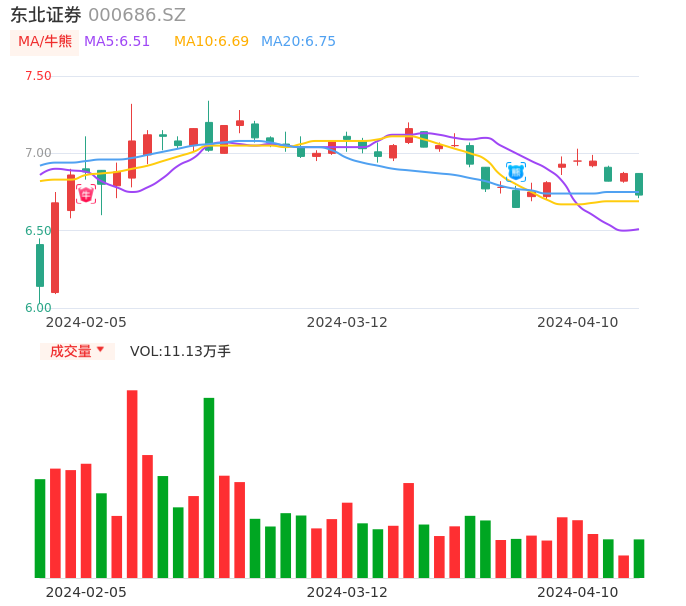
Task: Click the stock name 东北证券
Action: click(46, 15)
